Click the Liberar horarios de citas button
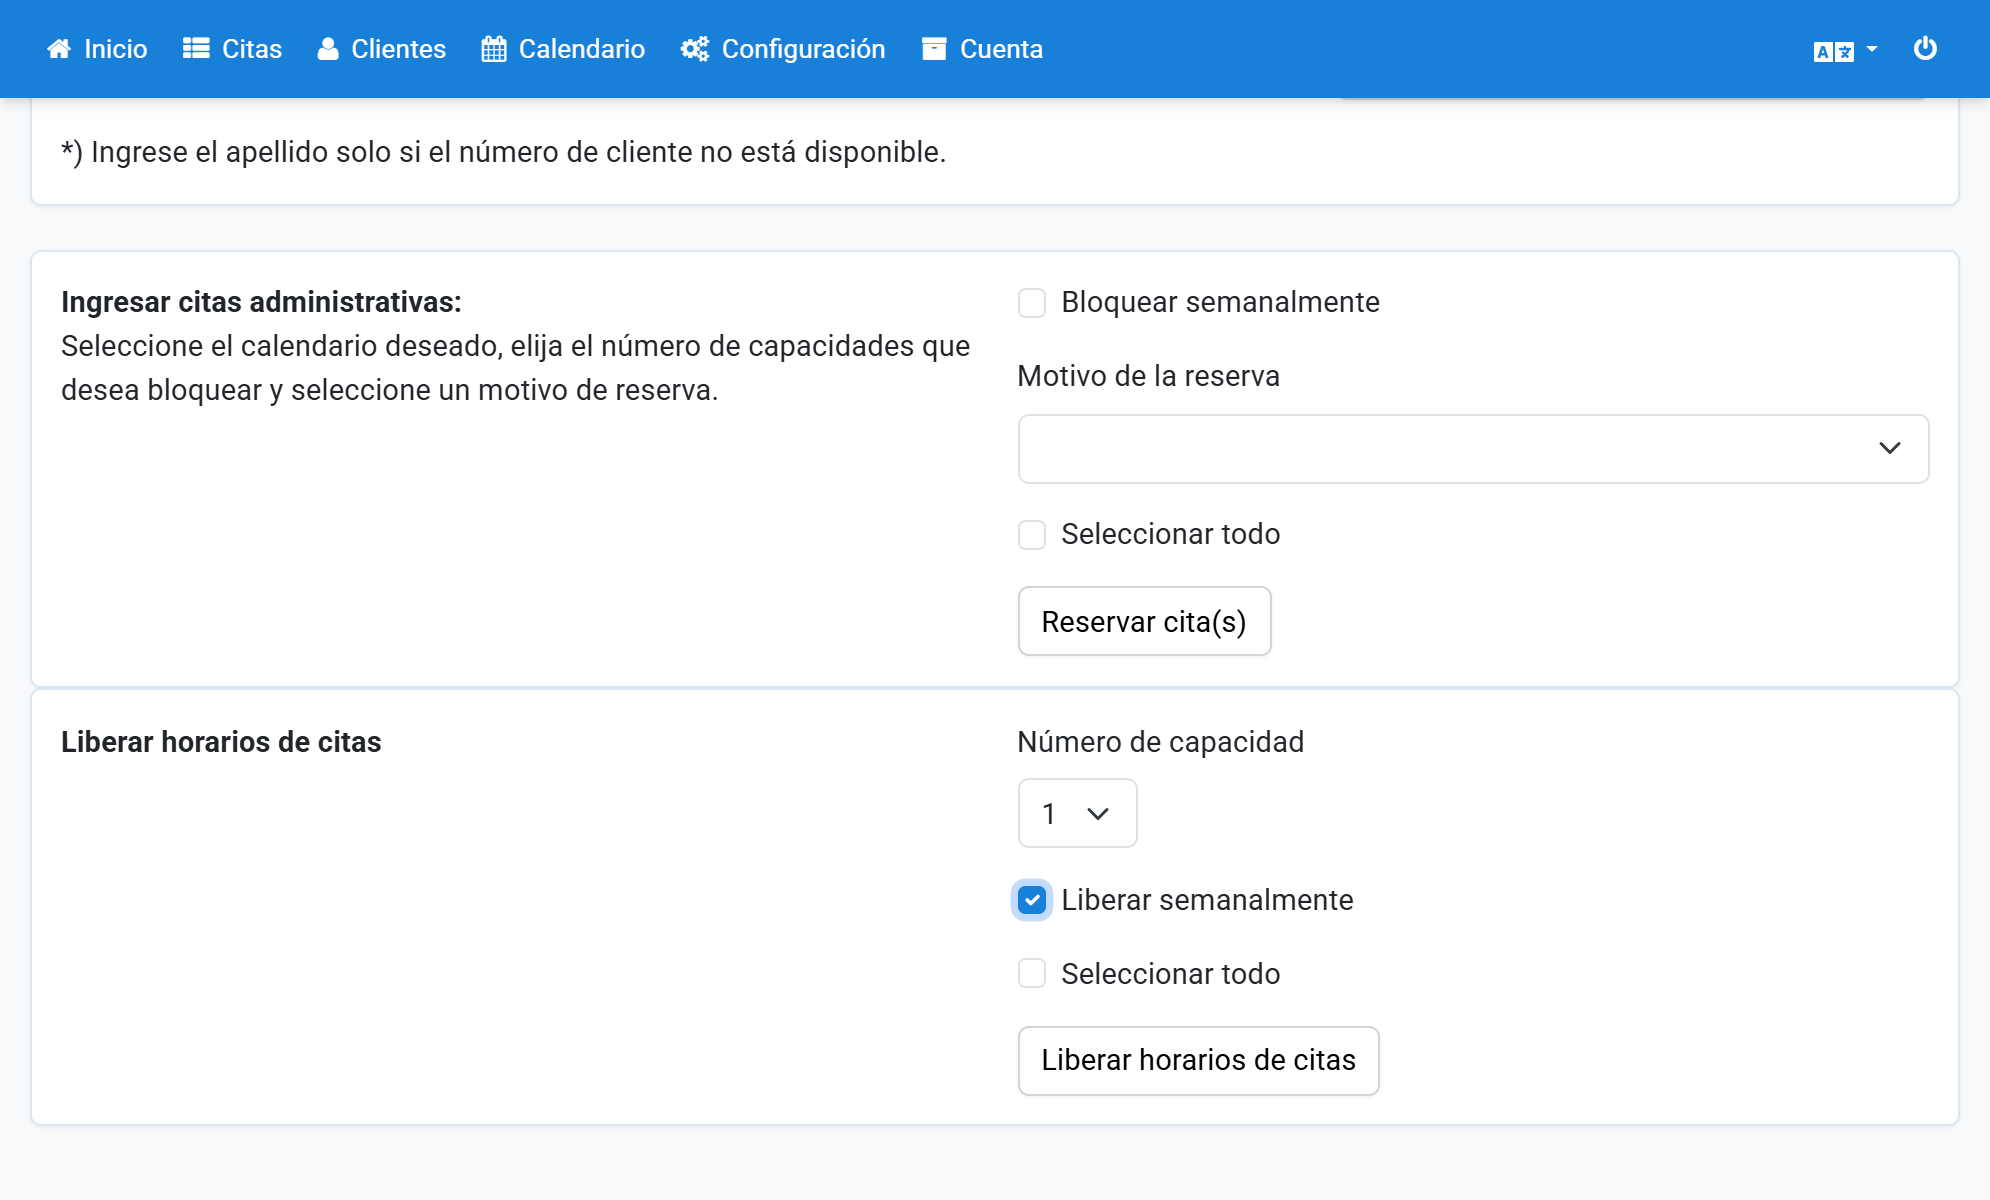Viewport: 1990px width, 1200px height. (x=1198, y=1061)
